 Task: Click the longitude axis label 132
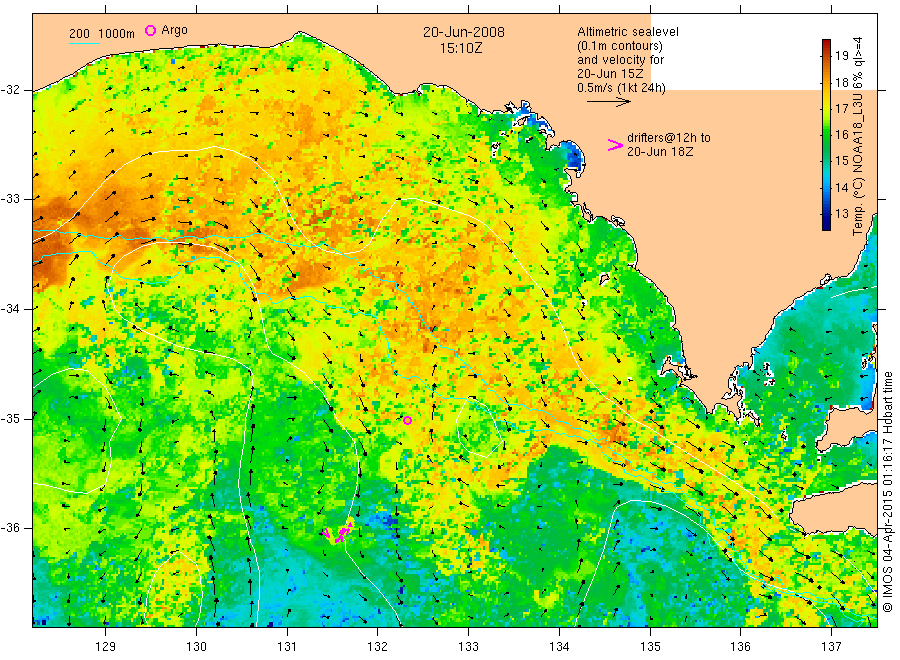coord(378,646)
